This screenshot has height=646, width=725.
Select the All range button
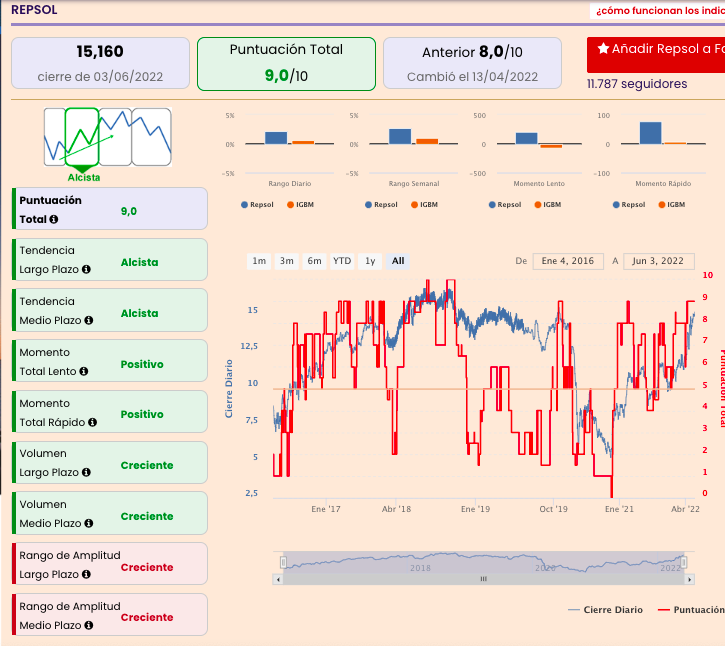(398, 261)
